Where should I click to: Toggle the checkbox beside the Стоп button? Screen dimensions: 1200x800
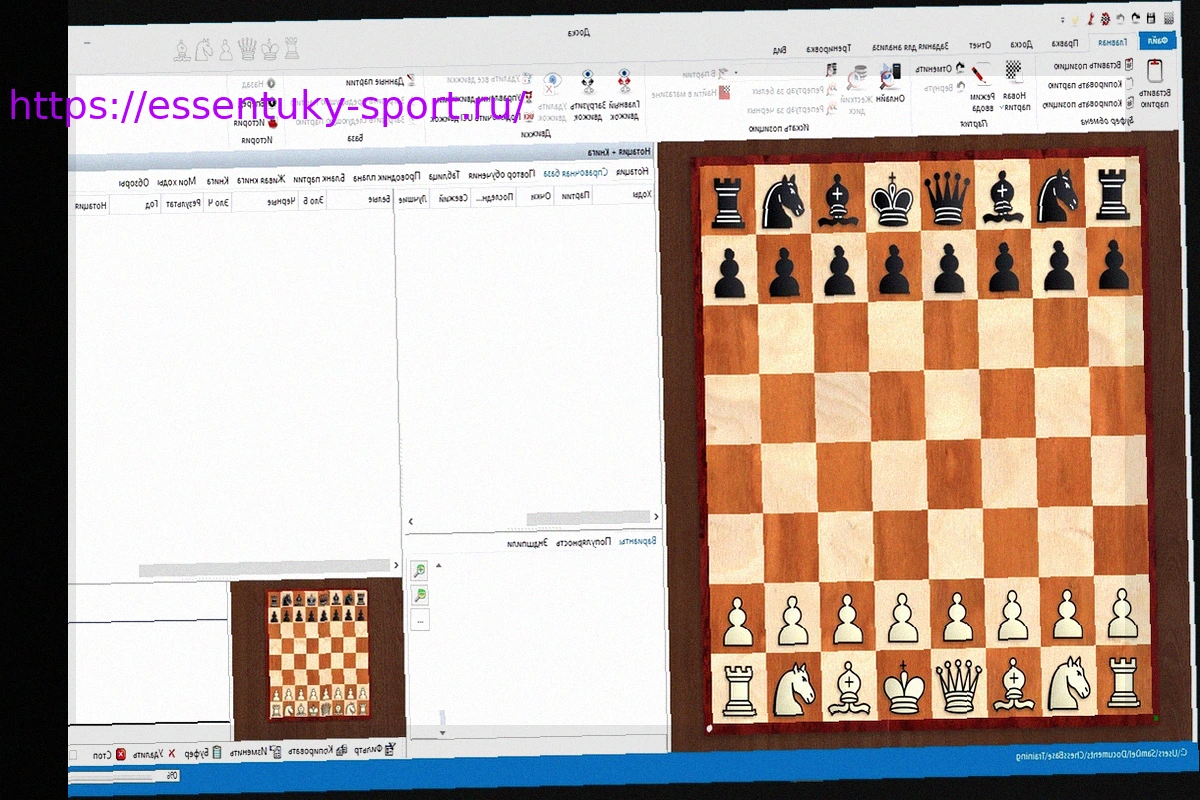tap(73, 754)
